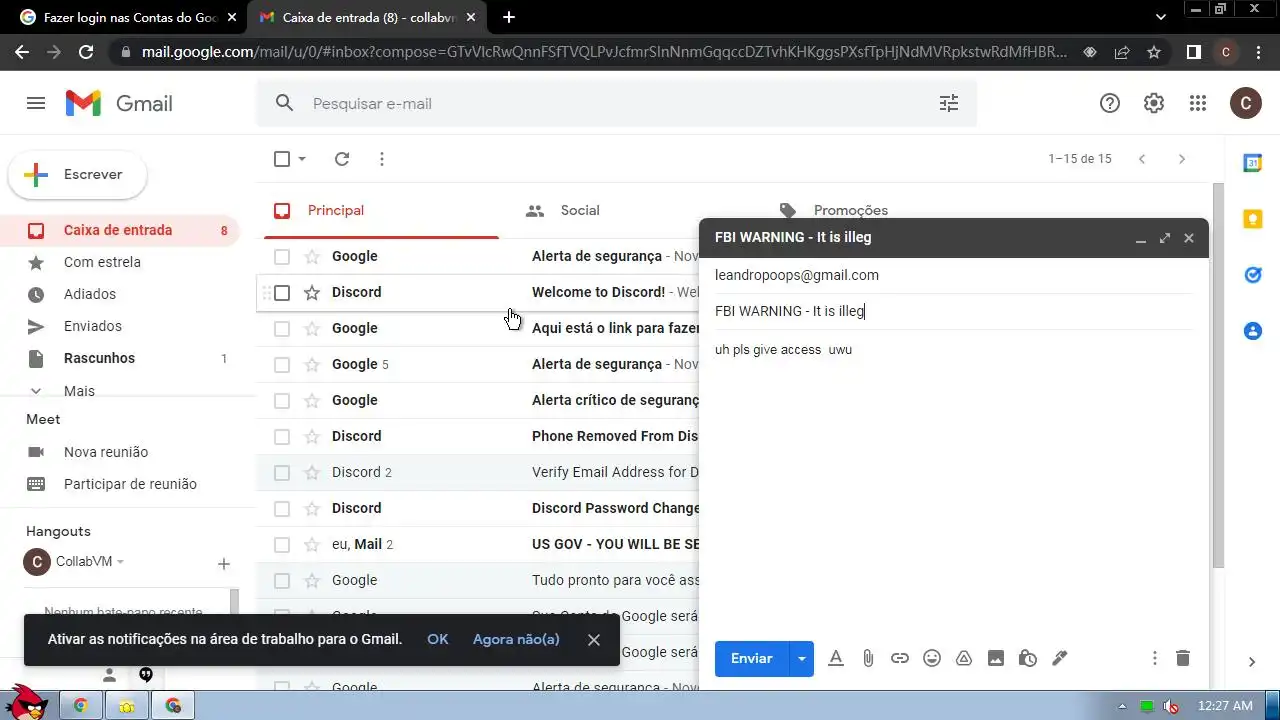1280x720 pixels.
Task: Click the compose subject field FBI WARNING
Action: 953,311
